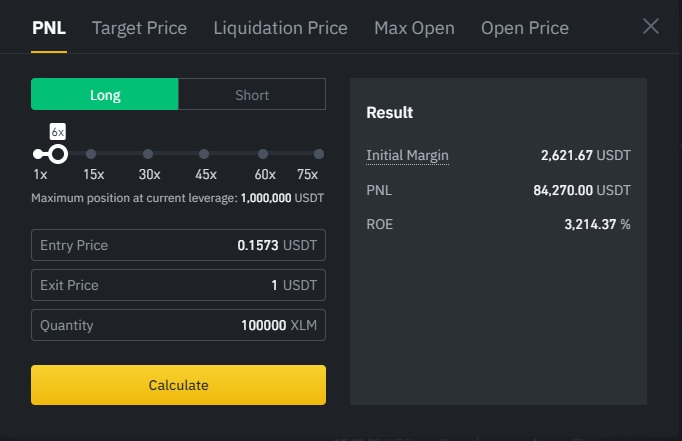Image resolution: width=682 pixels, height=441 pixels.
Task: Switch to the Target Price tab
Action: pyautogui.click(x=139, y=28)
